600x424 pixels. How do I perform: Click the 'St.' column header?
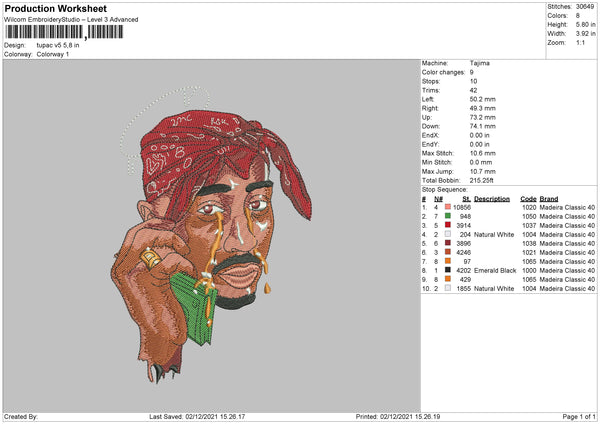click(466, 199)
